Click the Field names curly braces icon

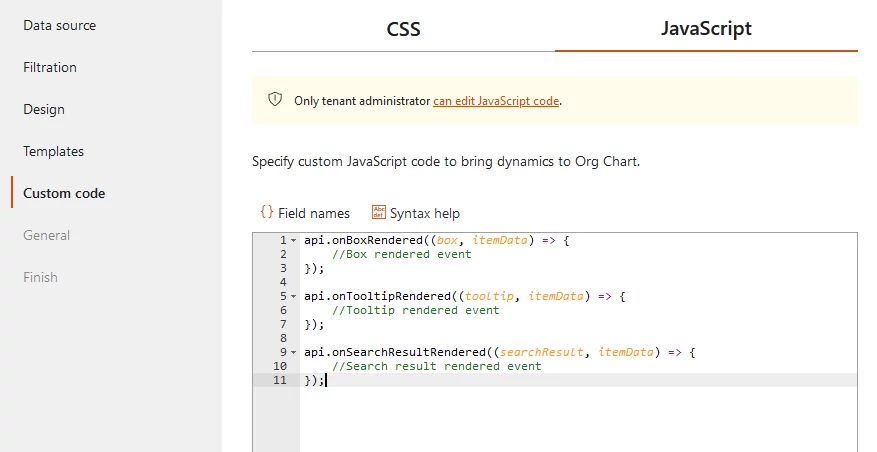click(x=267, y=212)
